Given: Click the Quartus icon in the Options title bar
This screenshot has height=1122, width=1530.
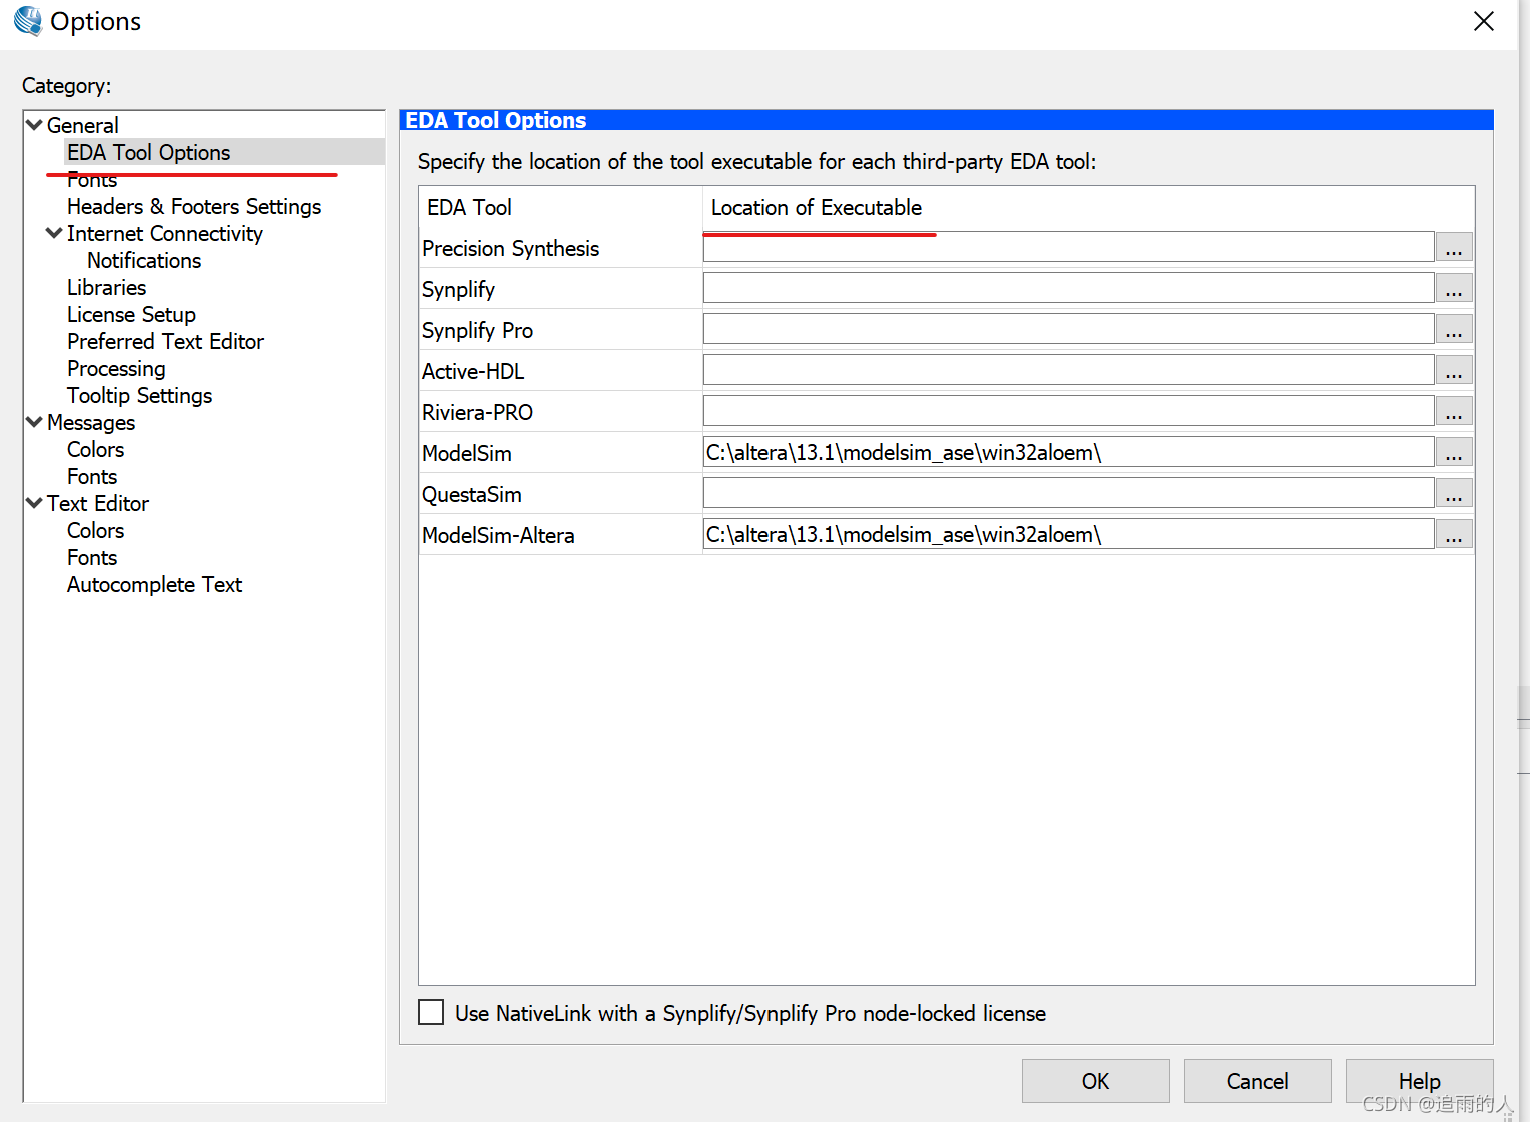Looking at the screenshot, I should click(28, 21).
